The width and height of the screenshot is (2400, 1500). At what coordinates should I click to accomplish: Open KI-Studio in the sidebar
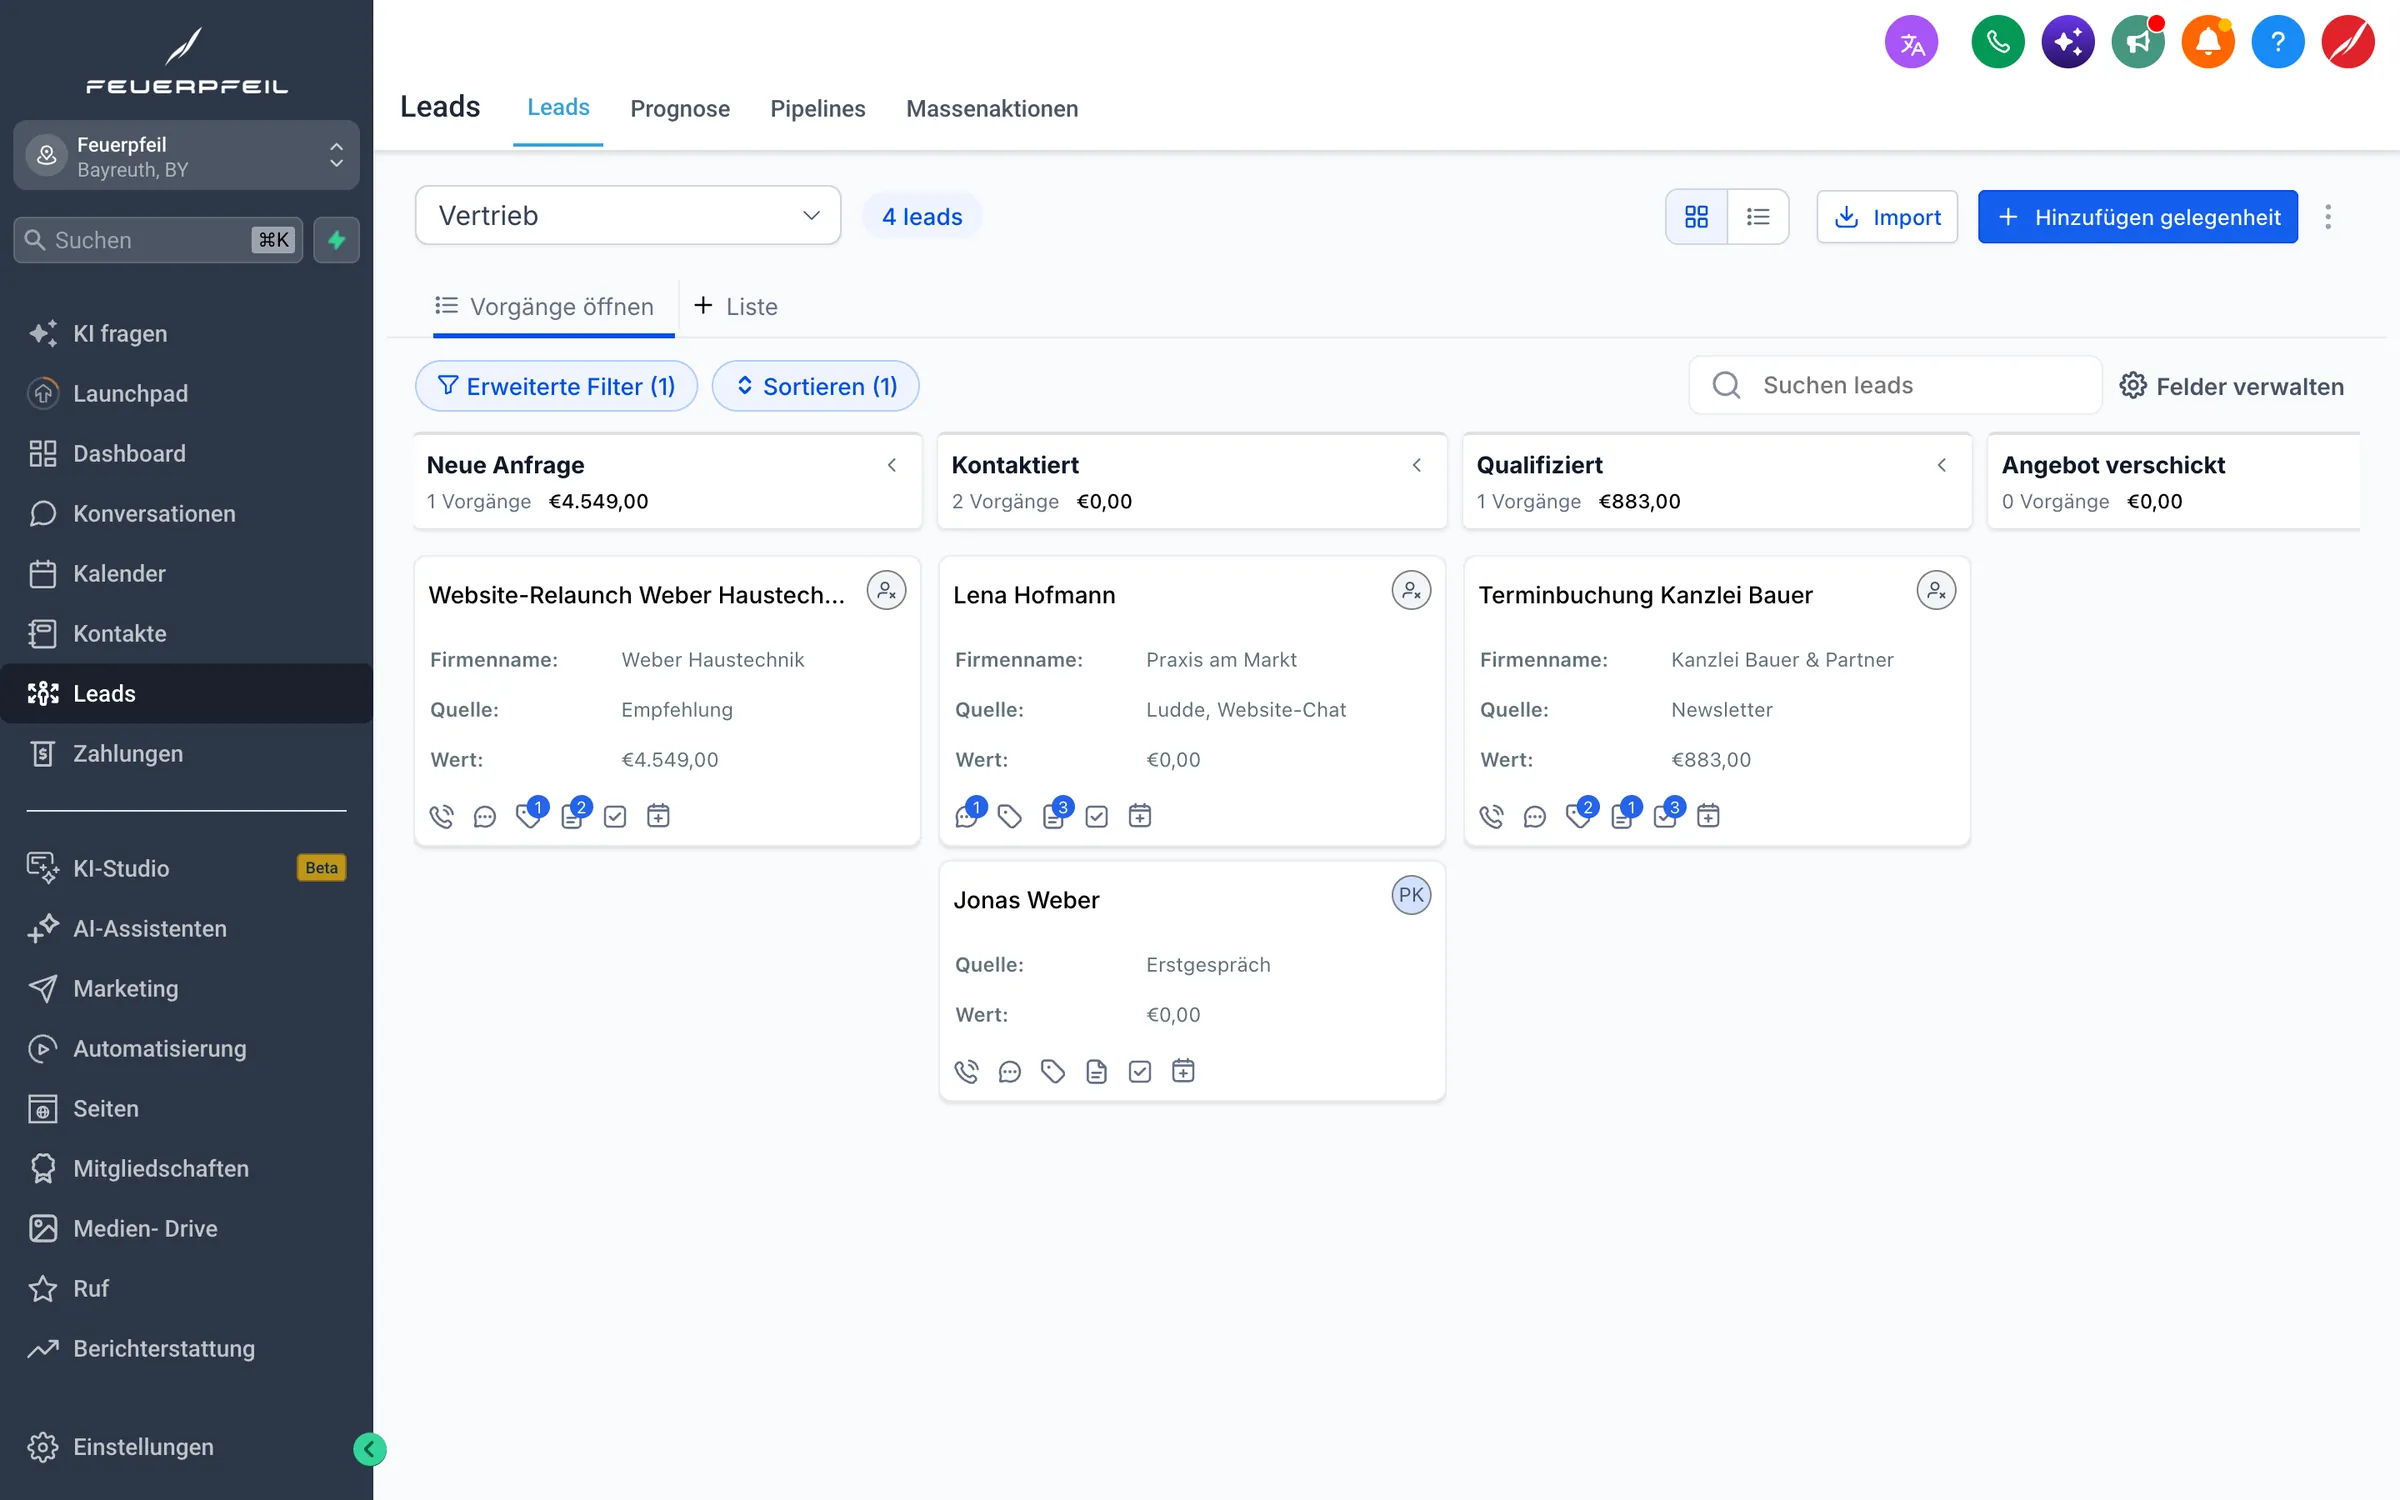(x=186, y=868)
